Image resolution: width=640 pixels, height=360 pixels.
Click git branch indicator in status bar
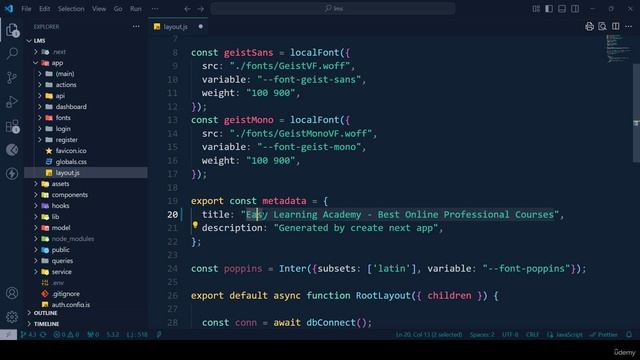28,334
